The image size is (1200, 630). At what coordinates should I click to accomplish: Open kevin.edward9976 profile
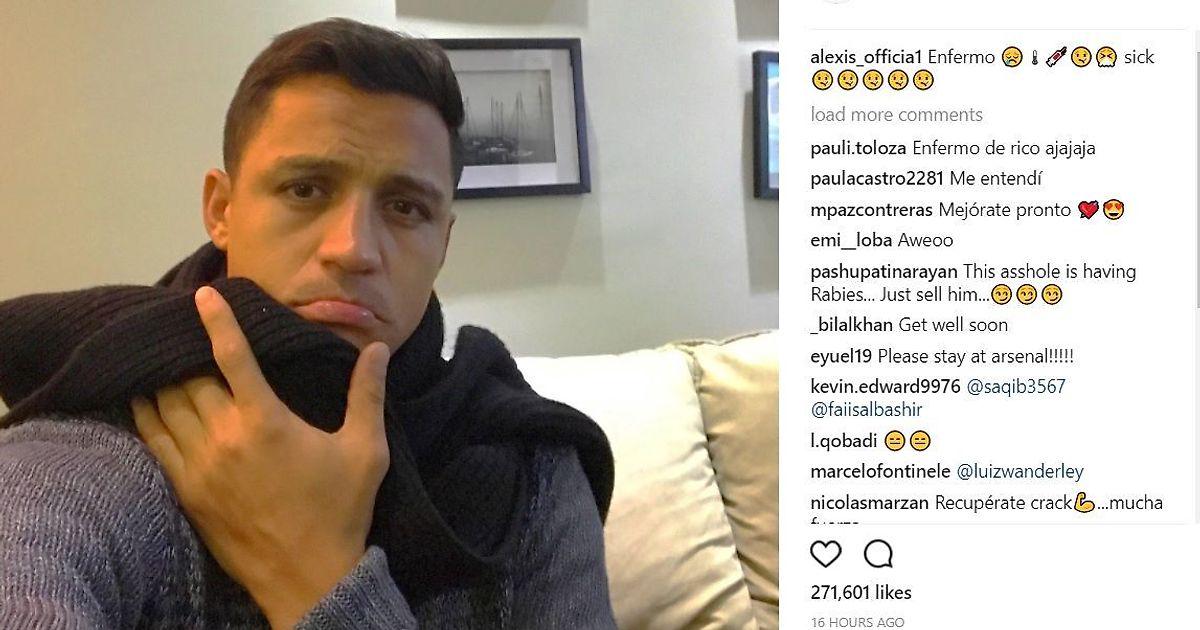[x=886, y=386]
